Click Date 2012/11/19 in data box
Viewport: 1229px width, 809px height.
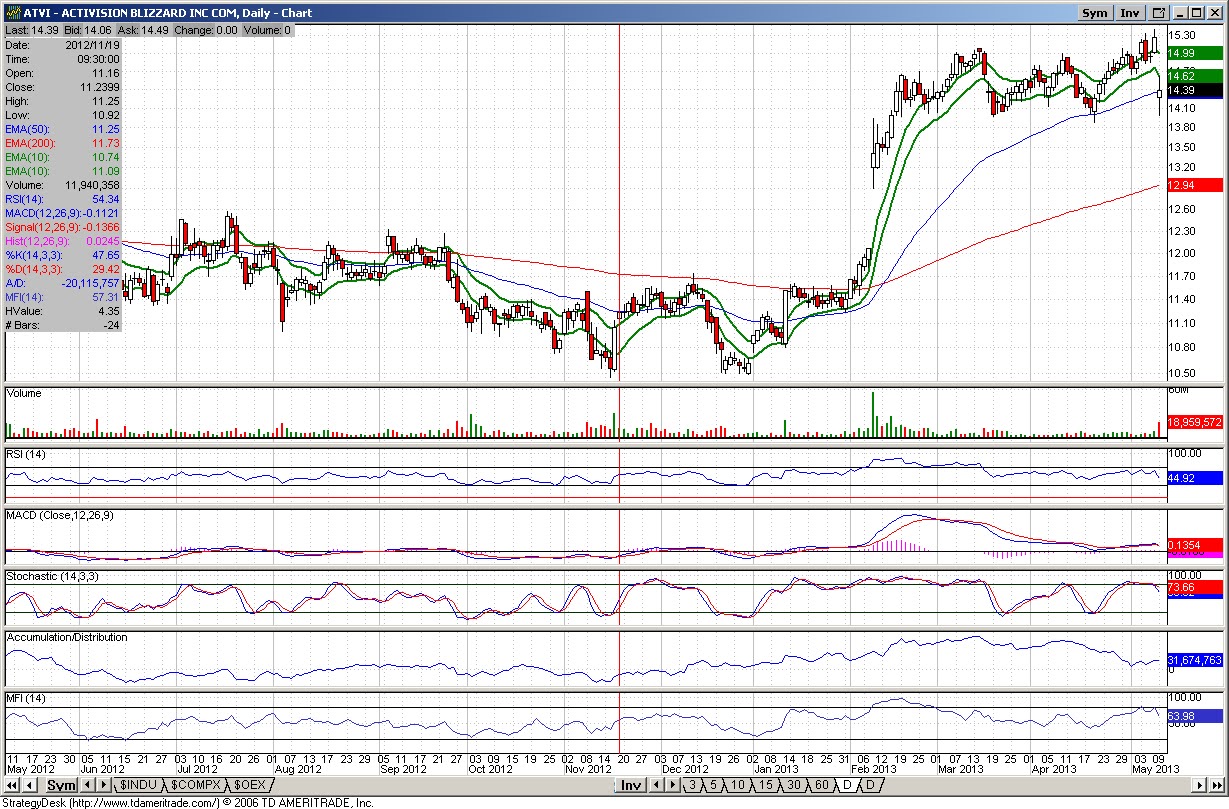62,45
